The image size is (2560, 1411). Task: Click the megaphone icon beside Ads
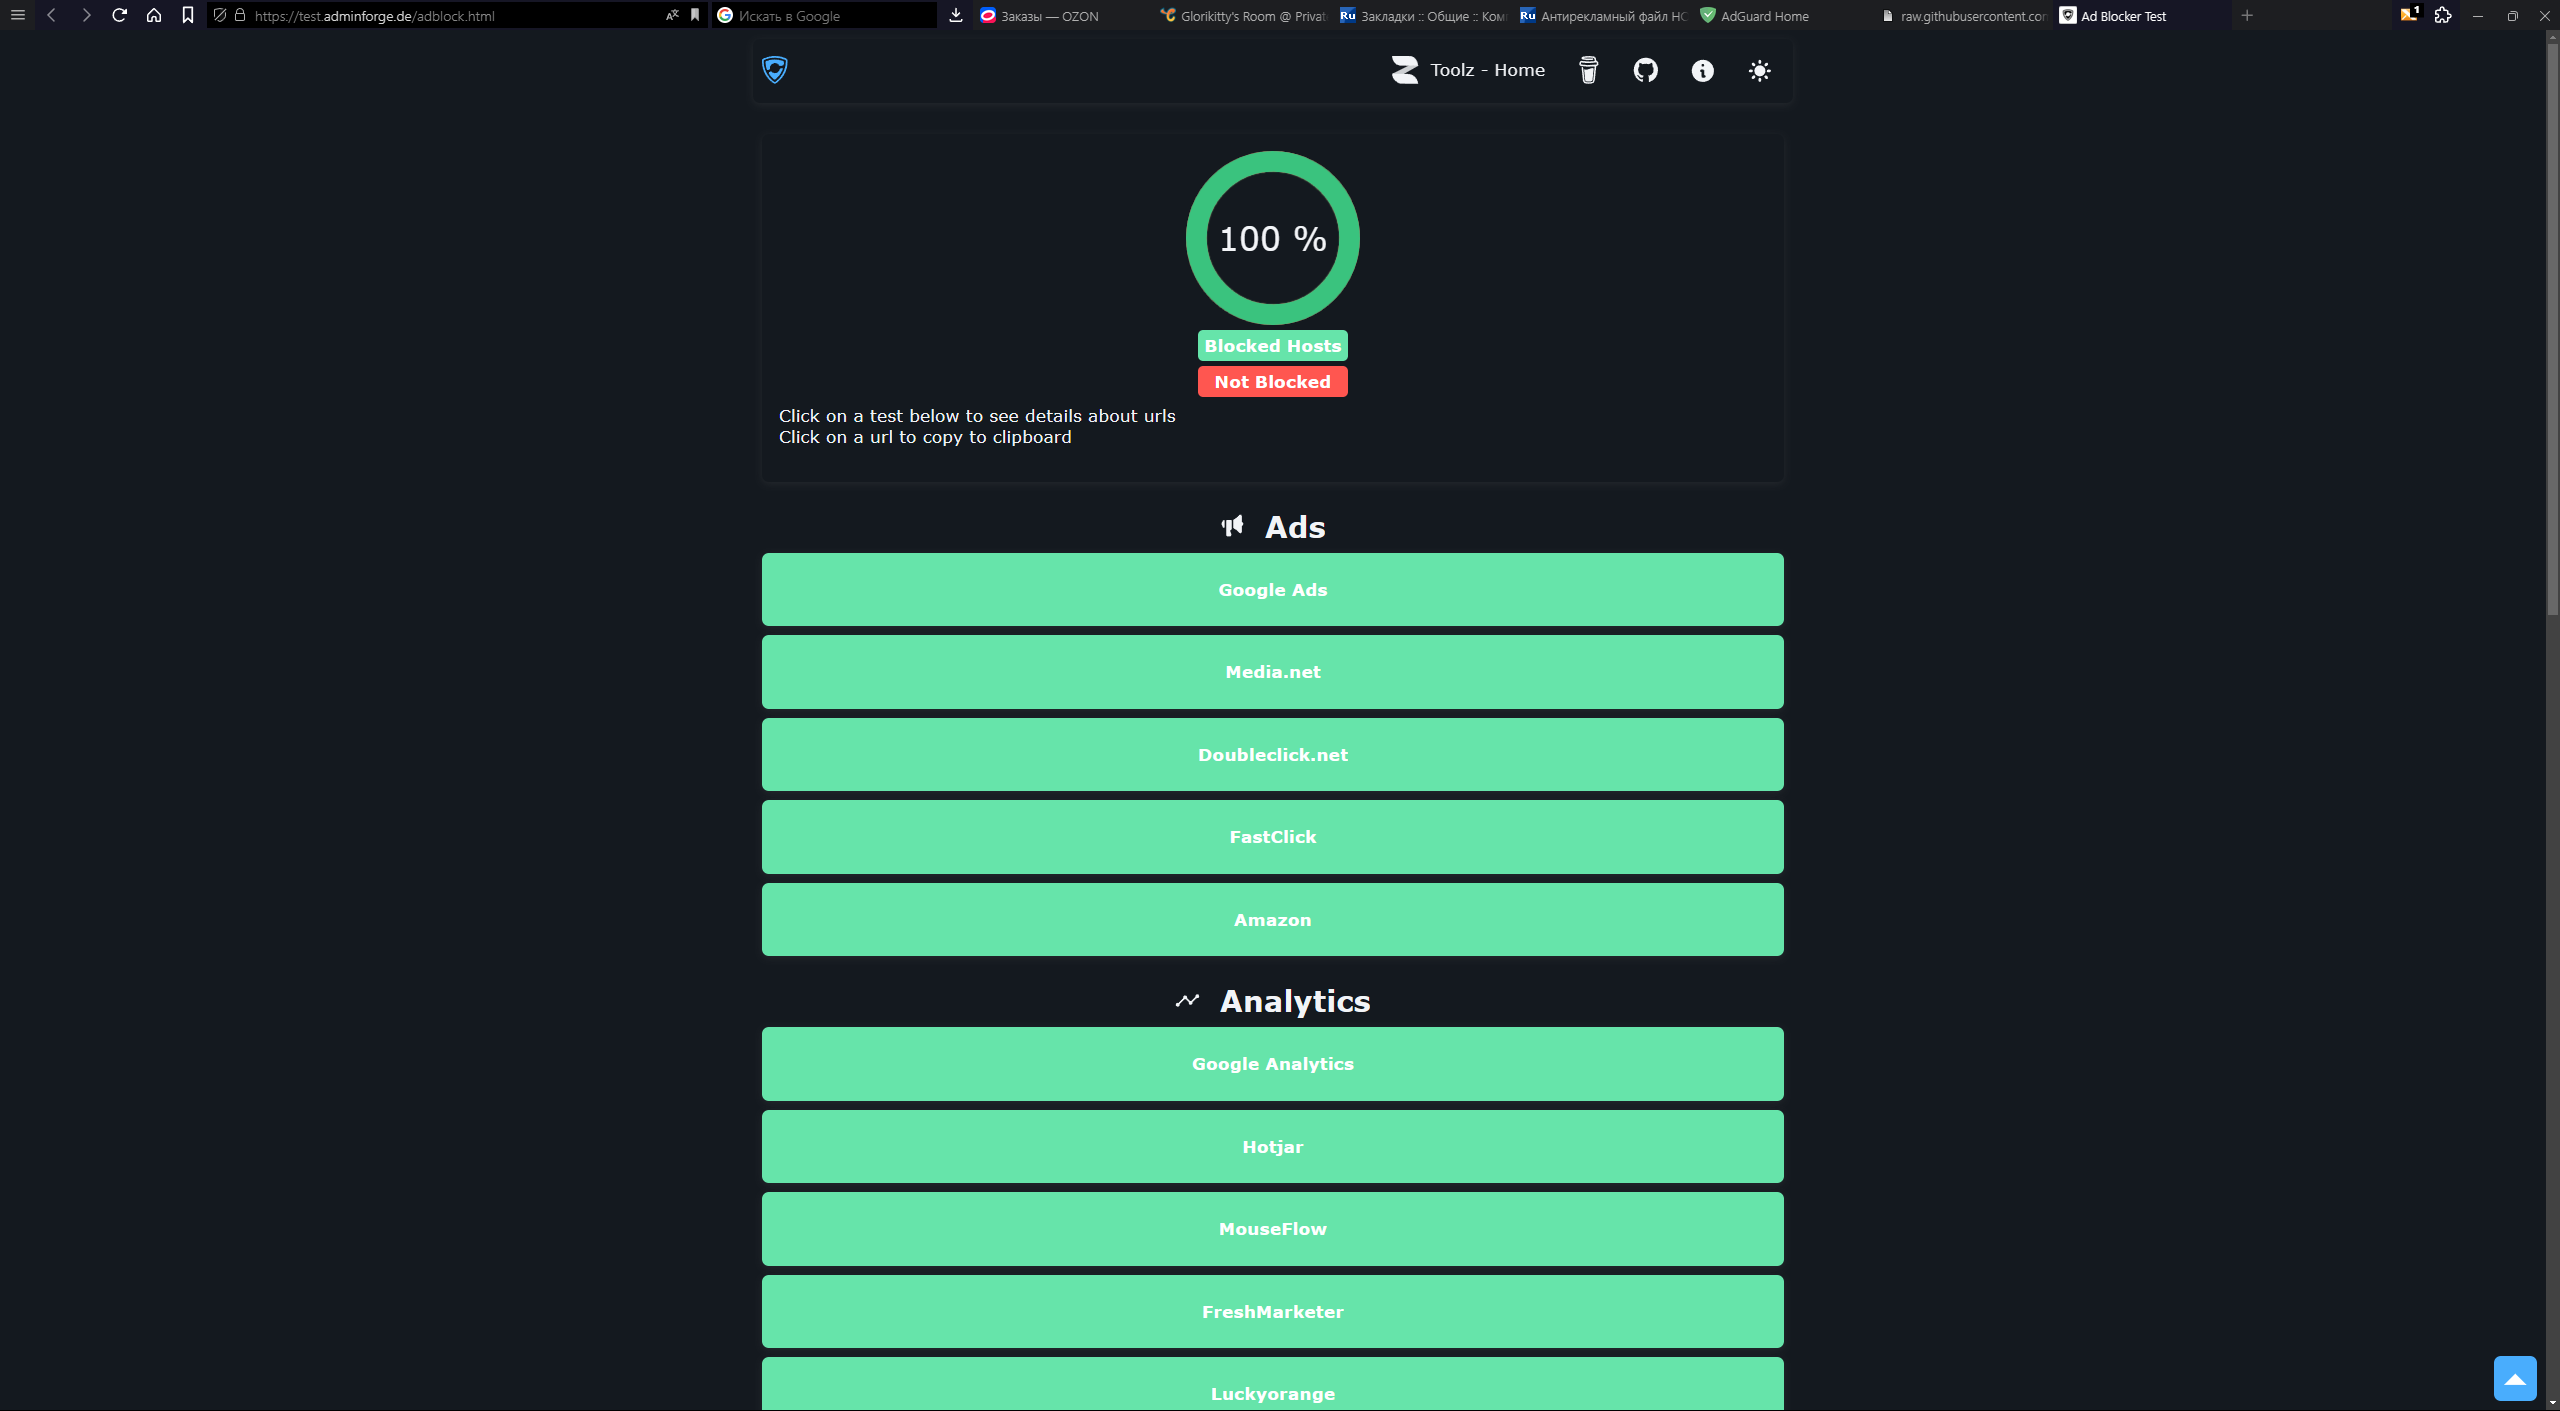point(1232,526)
